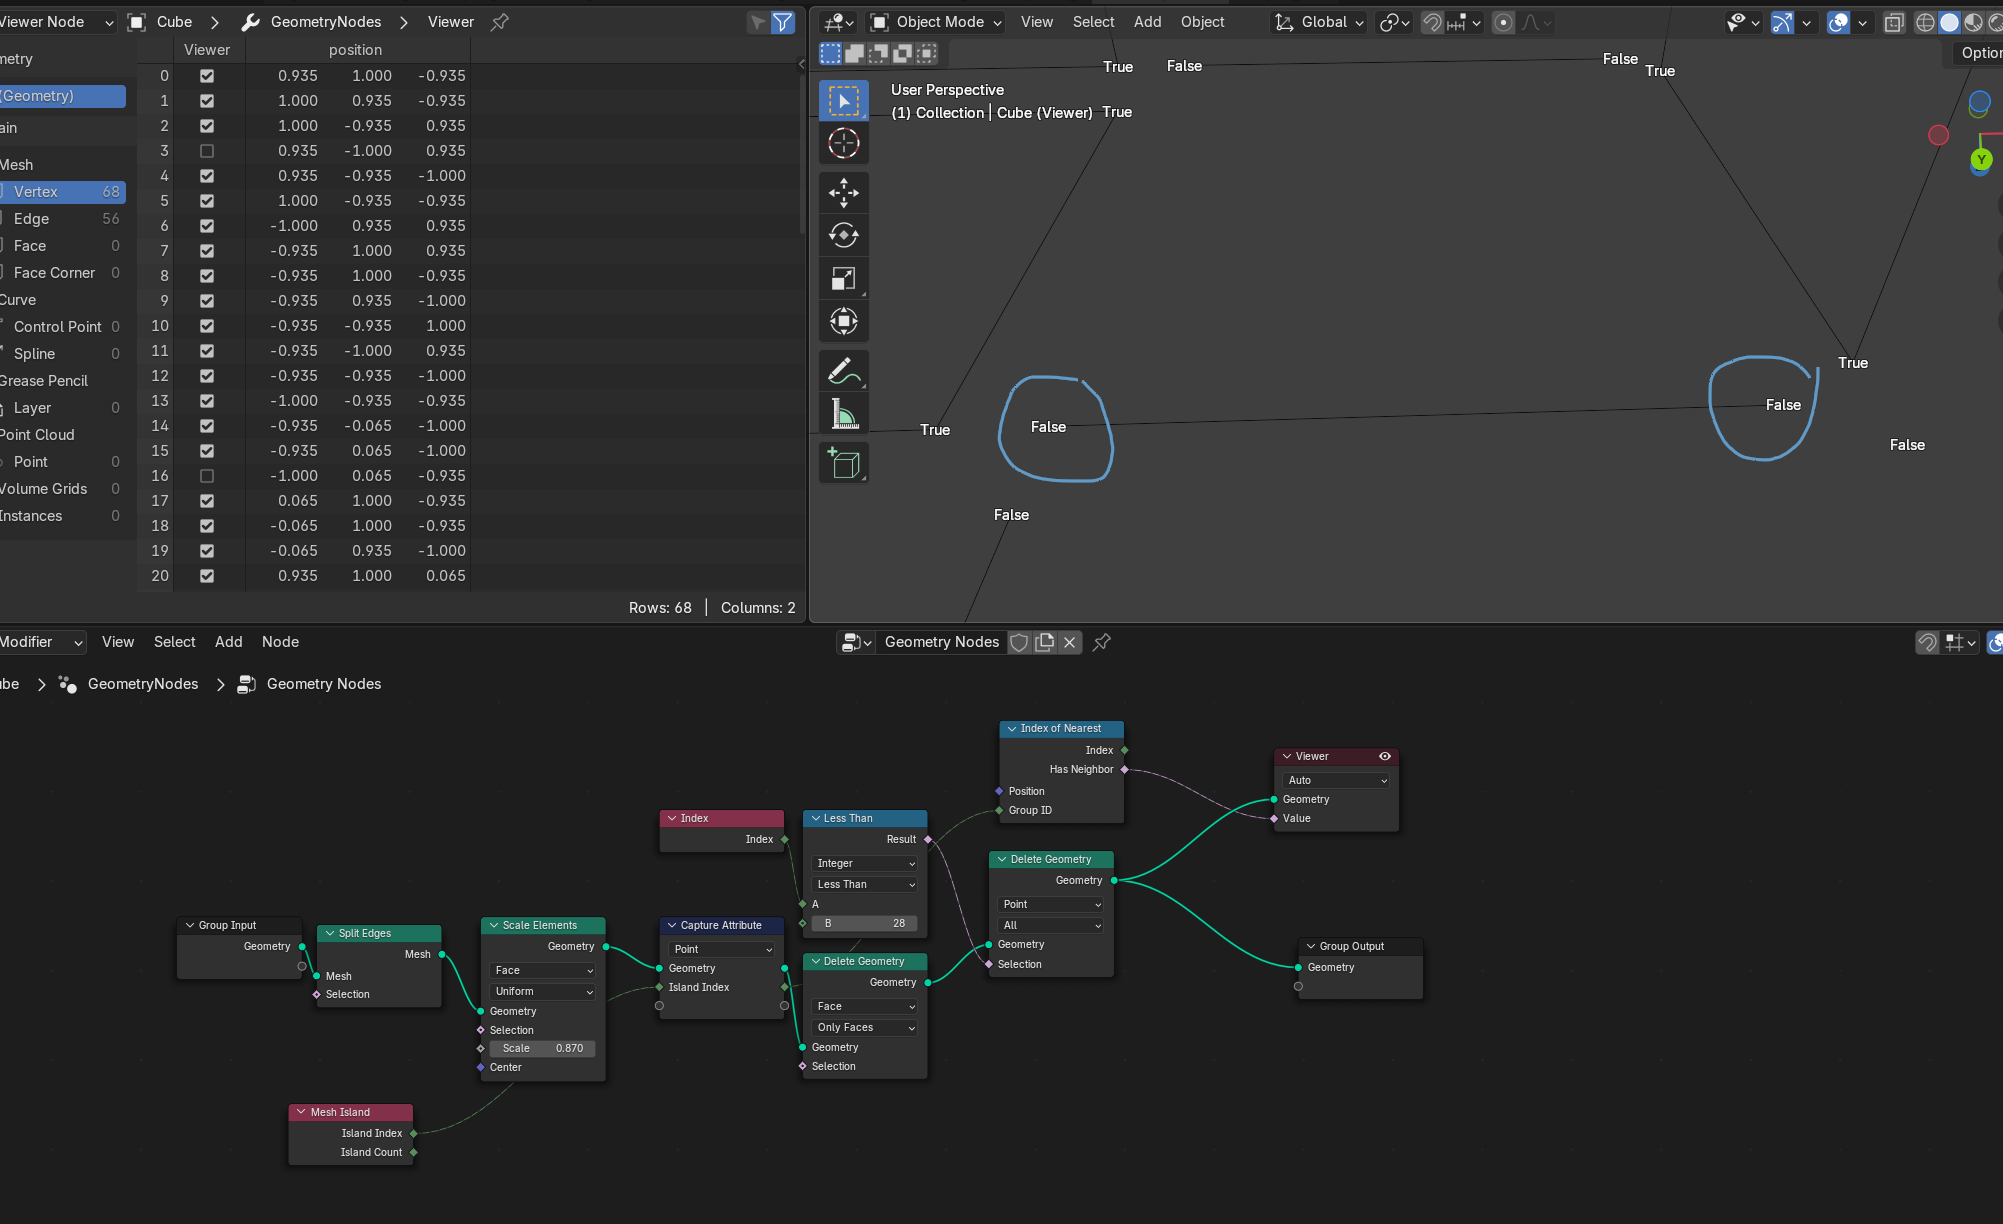The image size is (2003, 1224).
Task: Toggle viewport gizmos display
Action: pyautogui.click(x=1782, y=22)
